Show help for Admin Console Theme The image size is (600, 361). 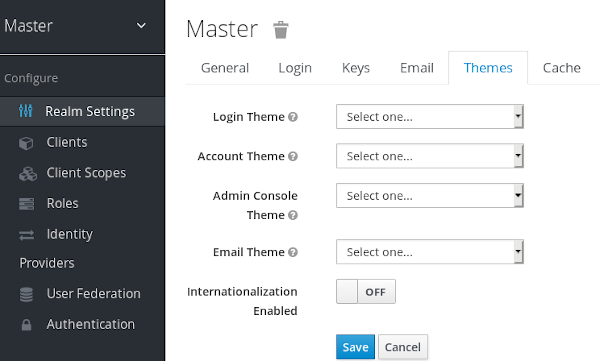(293, 215)
